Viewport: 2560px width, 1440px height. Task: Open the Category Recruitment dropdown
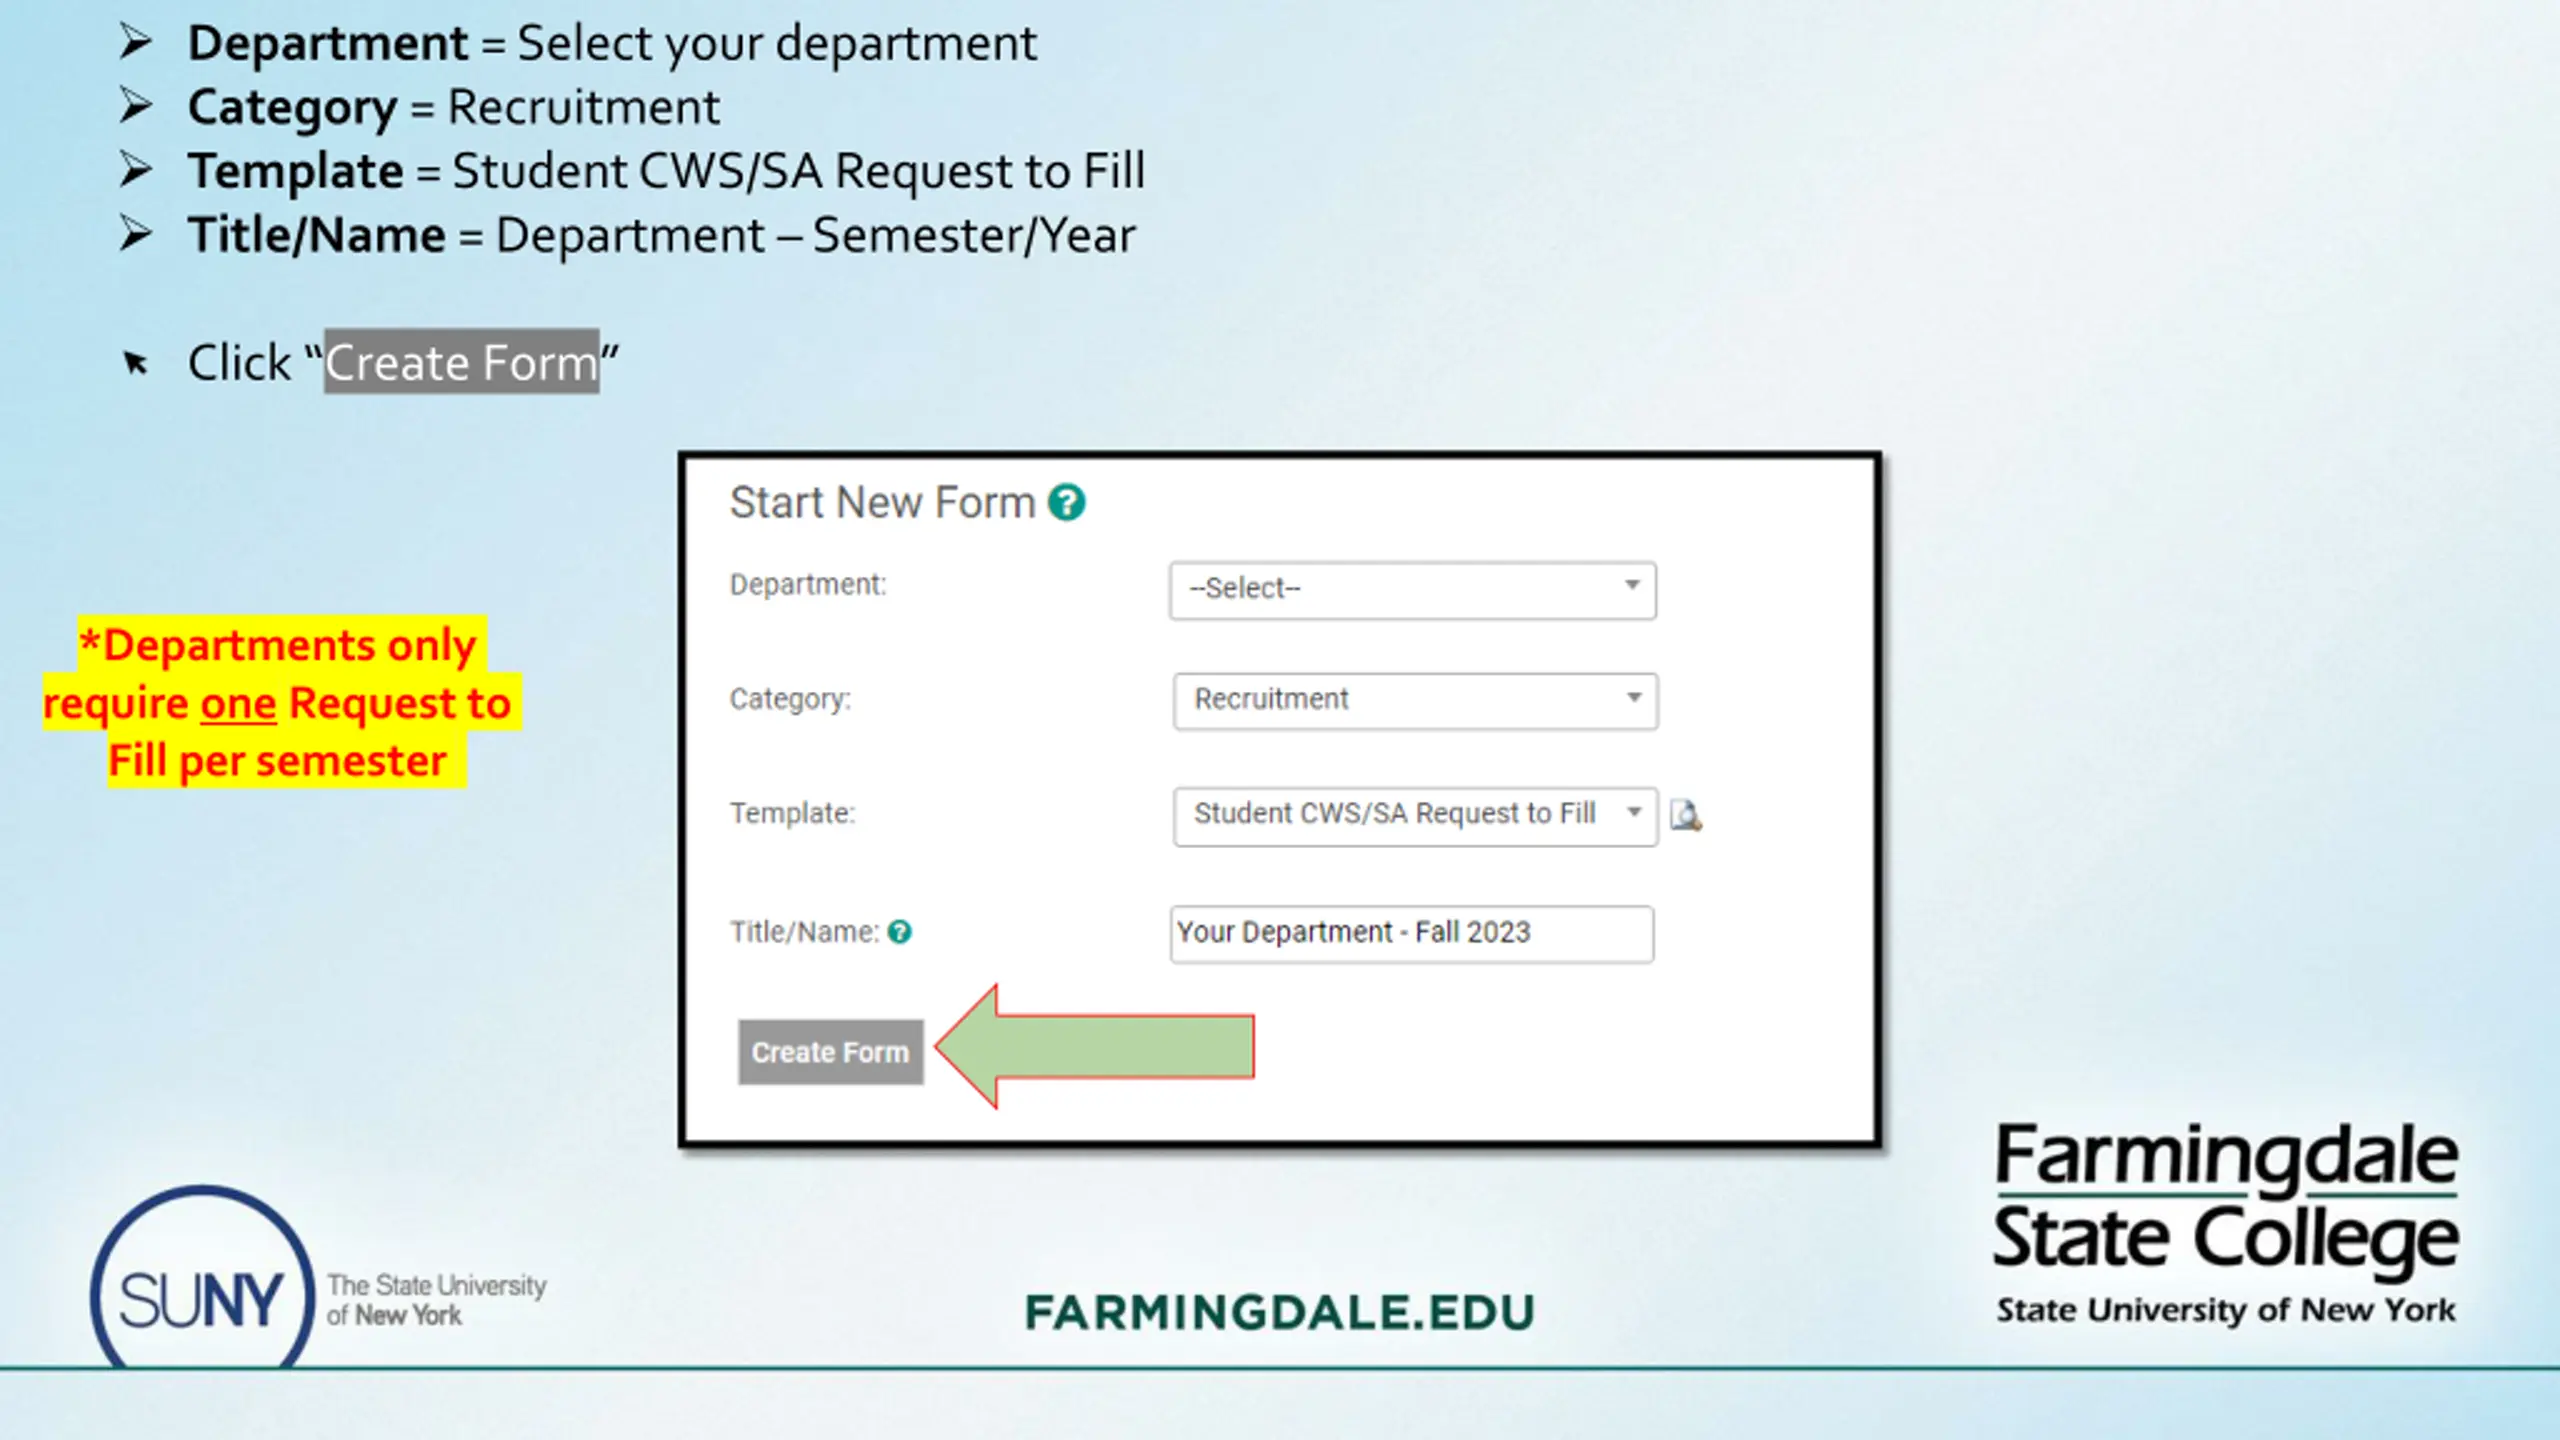[1415, 700]
